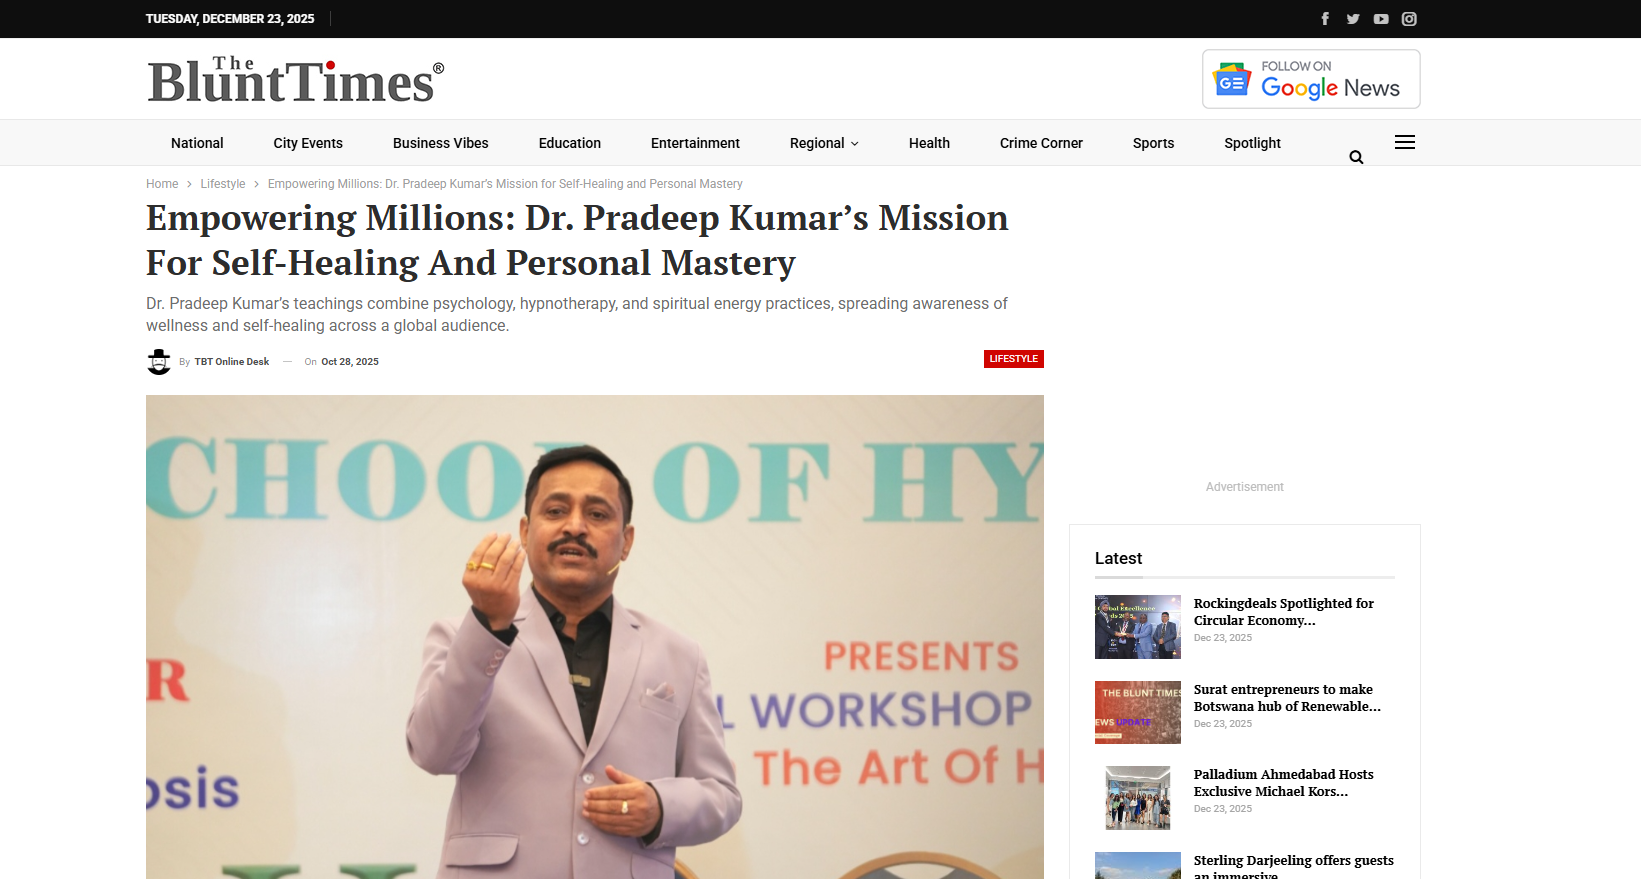The height and width of the screenshot is (879, 1641).
Task: Open the hamburger menu icon
Action: click(1405, 142)
